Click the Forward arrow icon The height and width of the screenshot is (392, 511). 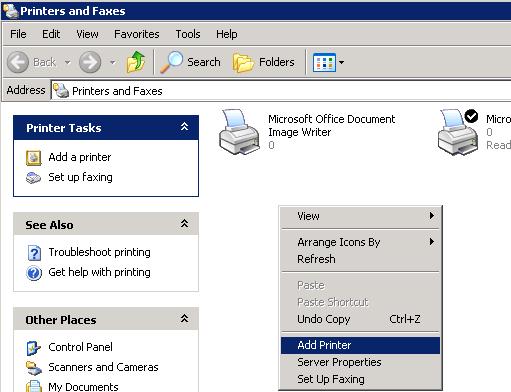[x=90, y=62]
